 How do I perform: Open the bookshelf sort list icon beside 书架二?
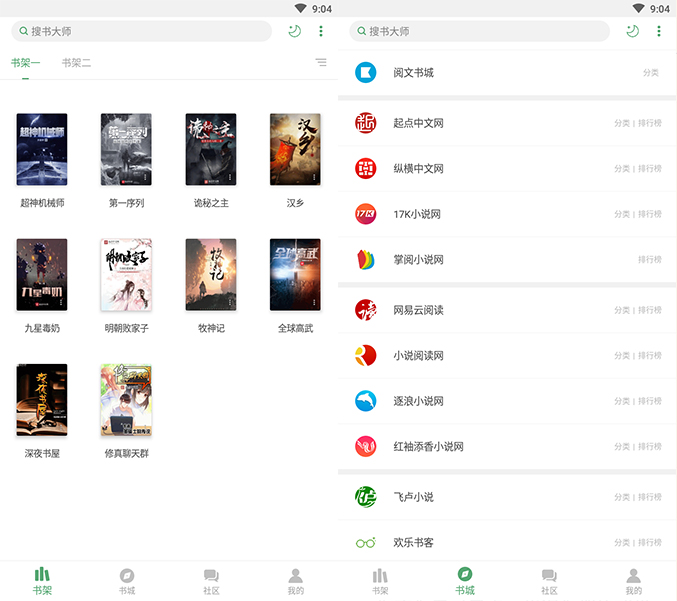321,62
